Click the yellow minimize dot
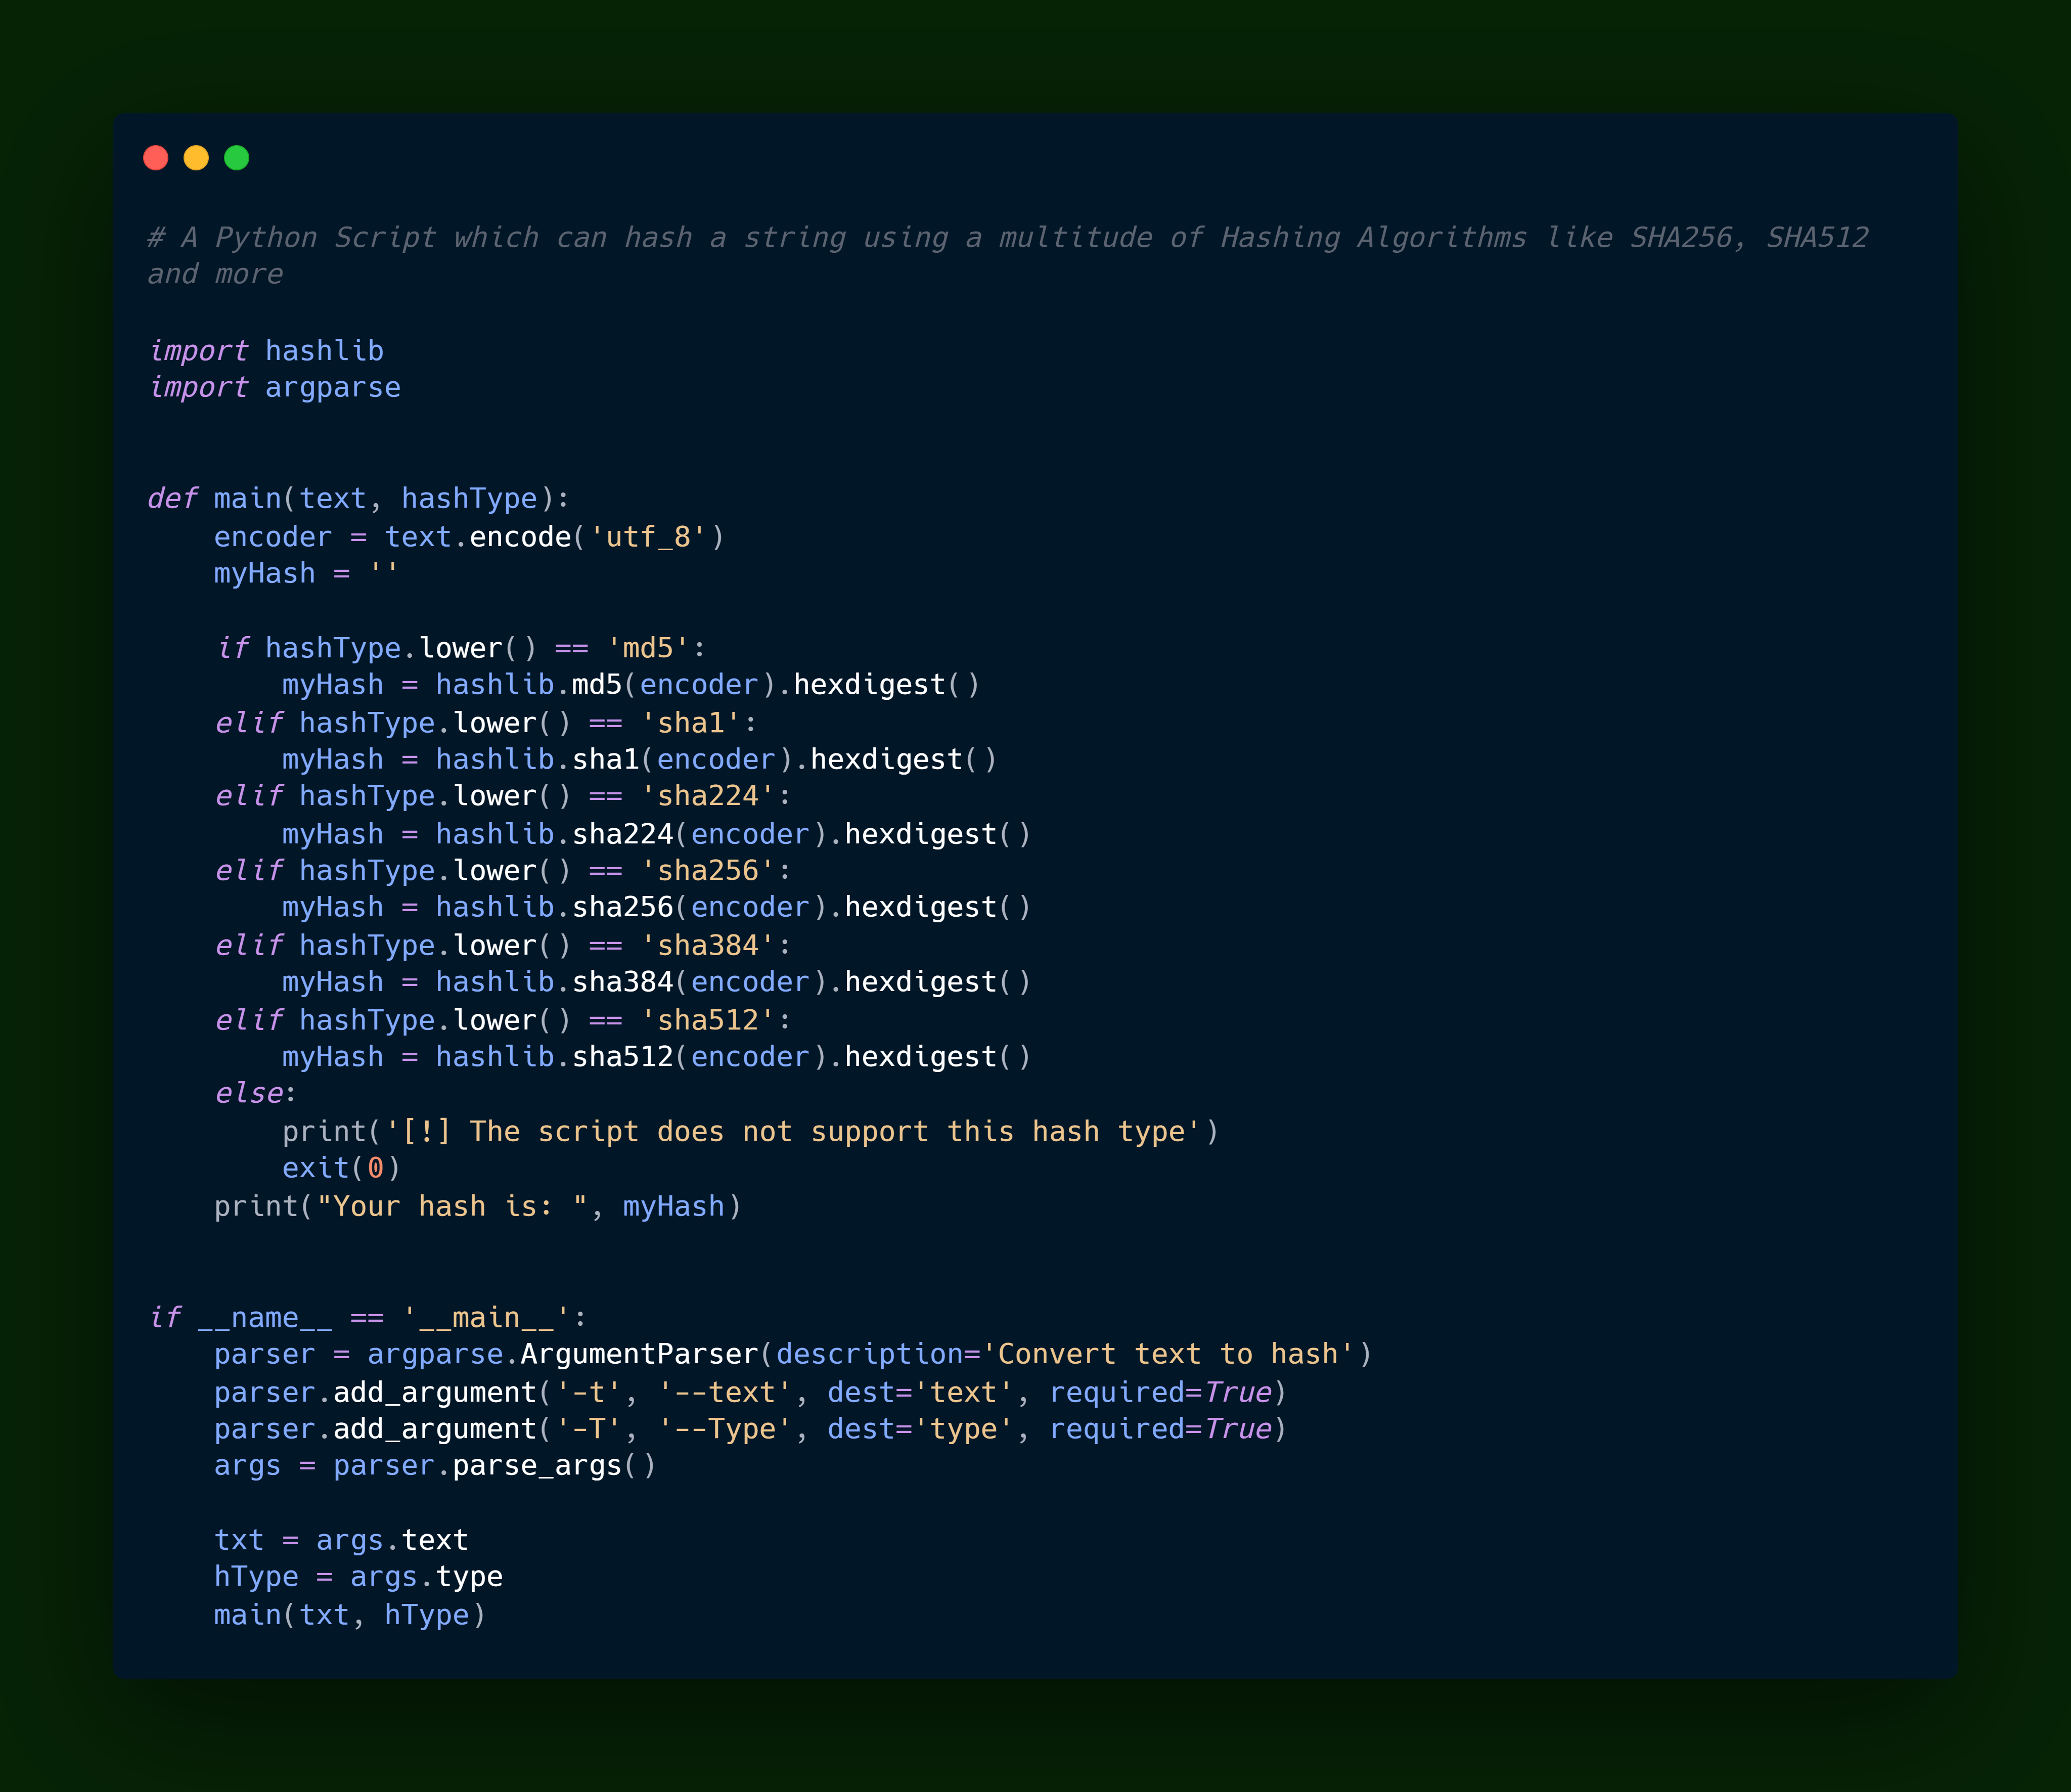2071x1792 pixels. click(196, 158)
